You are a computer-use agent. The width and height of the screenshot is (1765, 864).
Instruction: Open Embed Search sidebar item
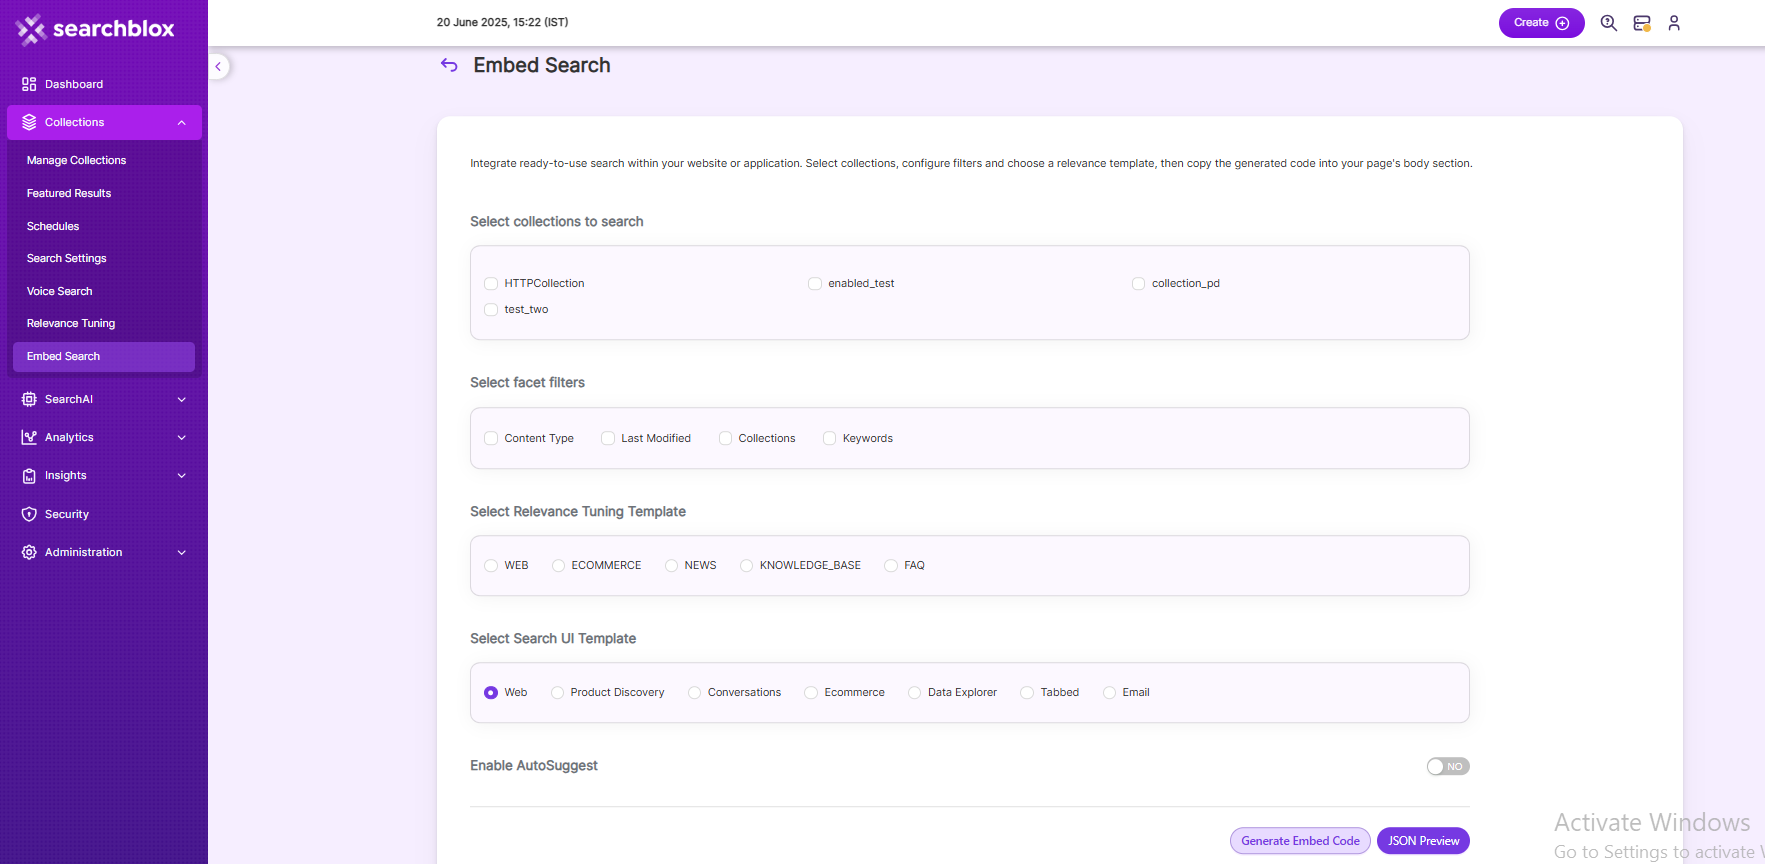pos(104,356)
